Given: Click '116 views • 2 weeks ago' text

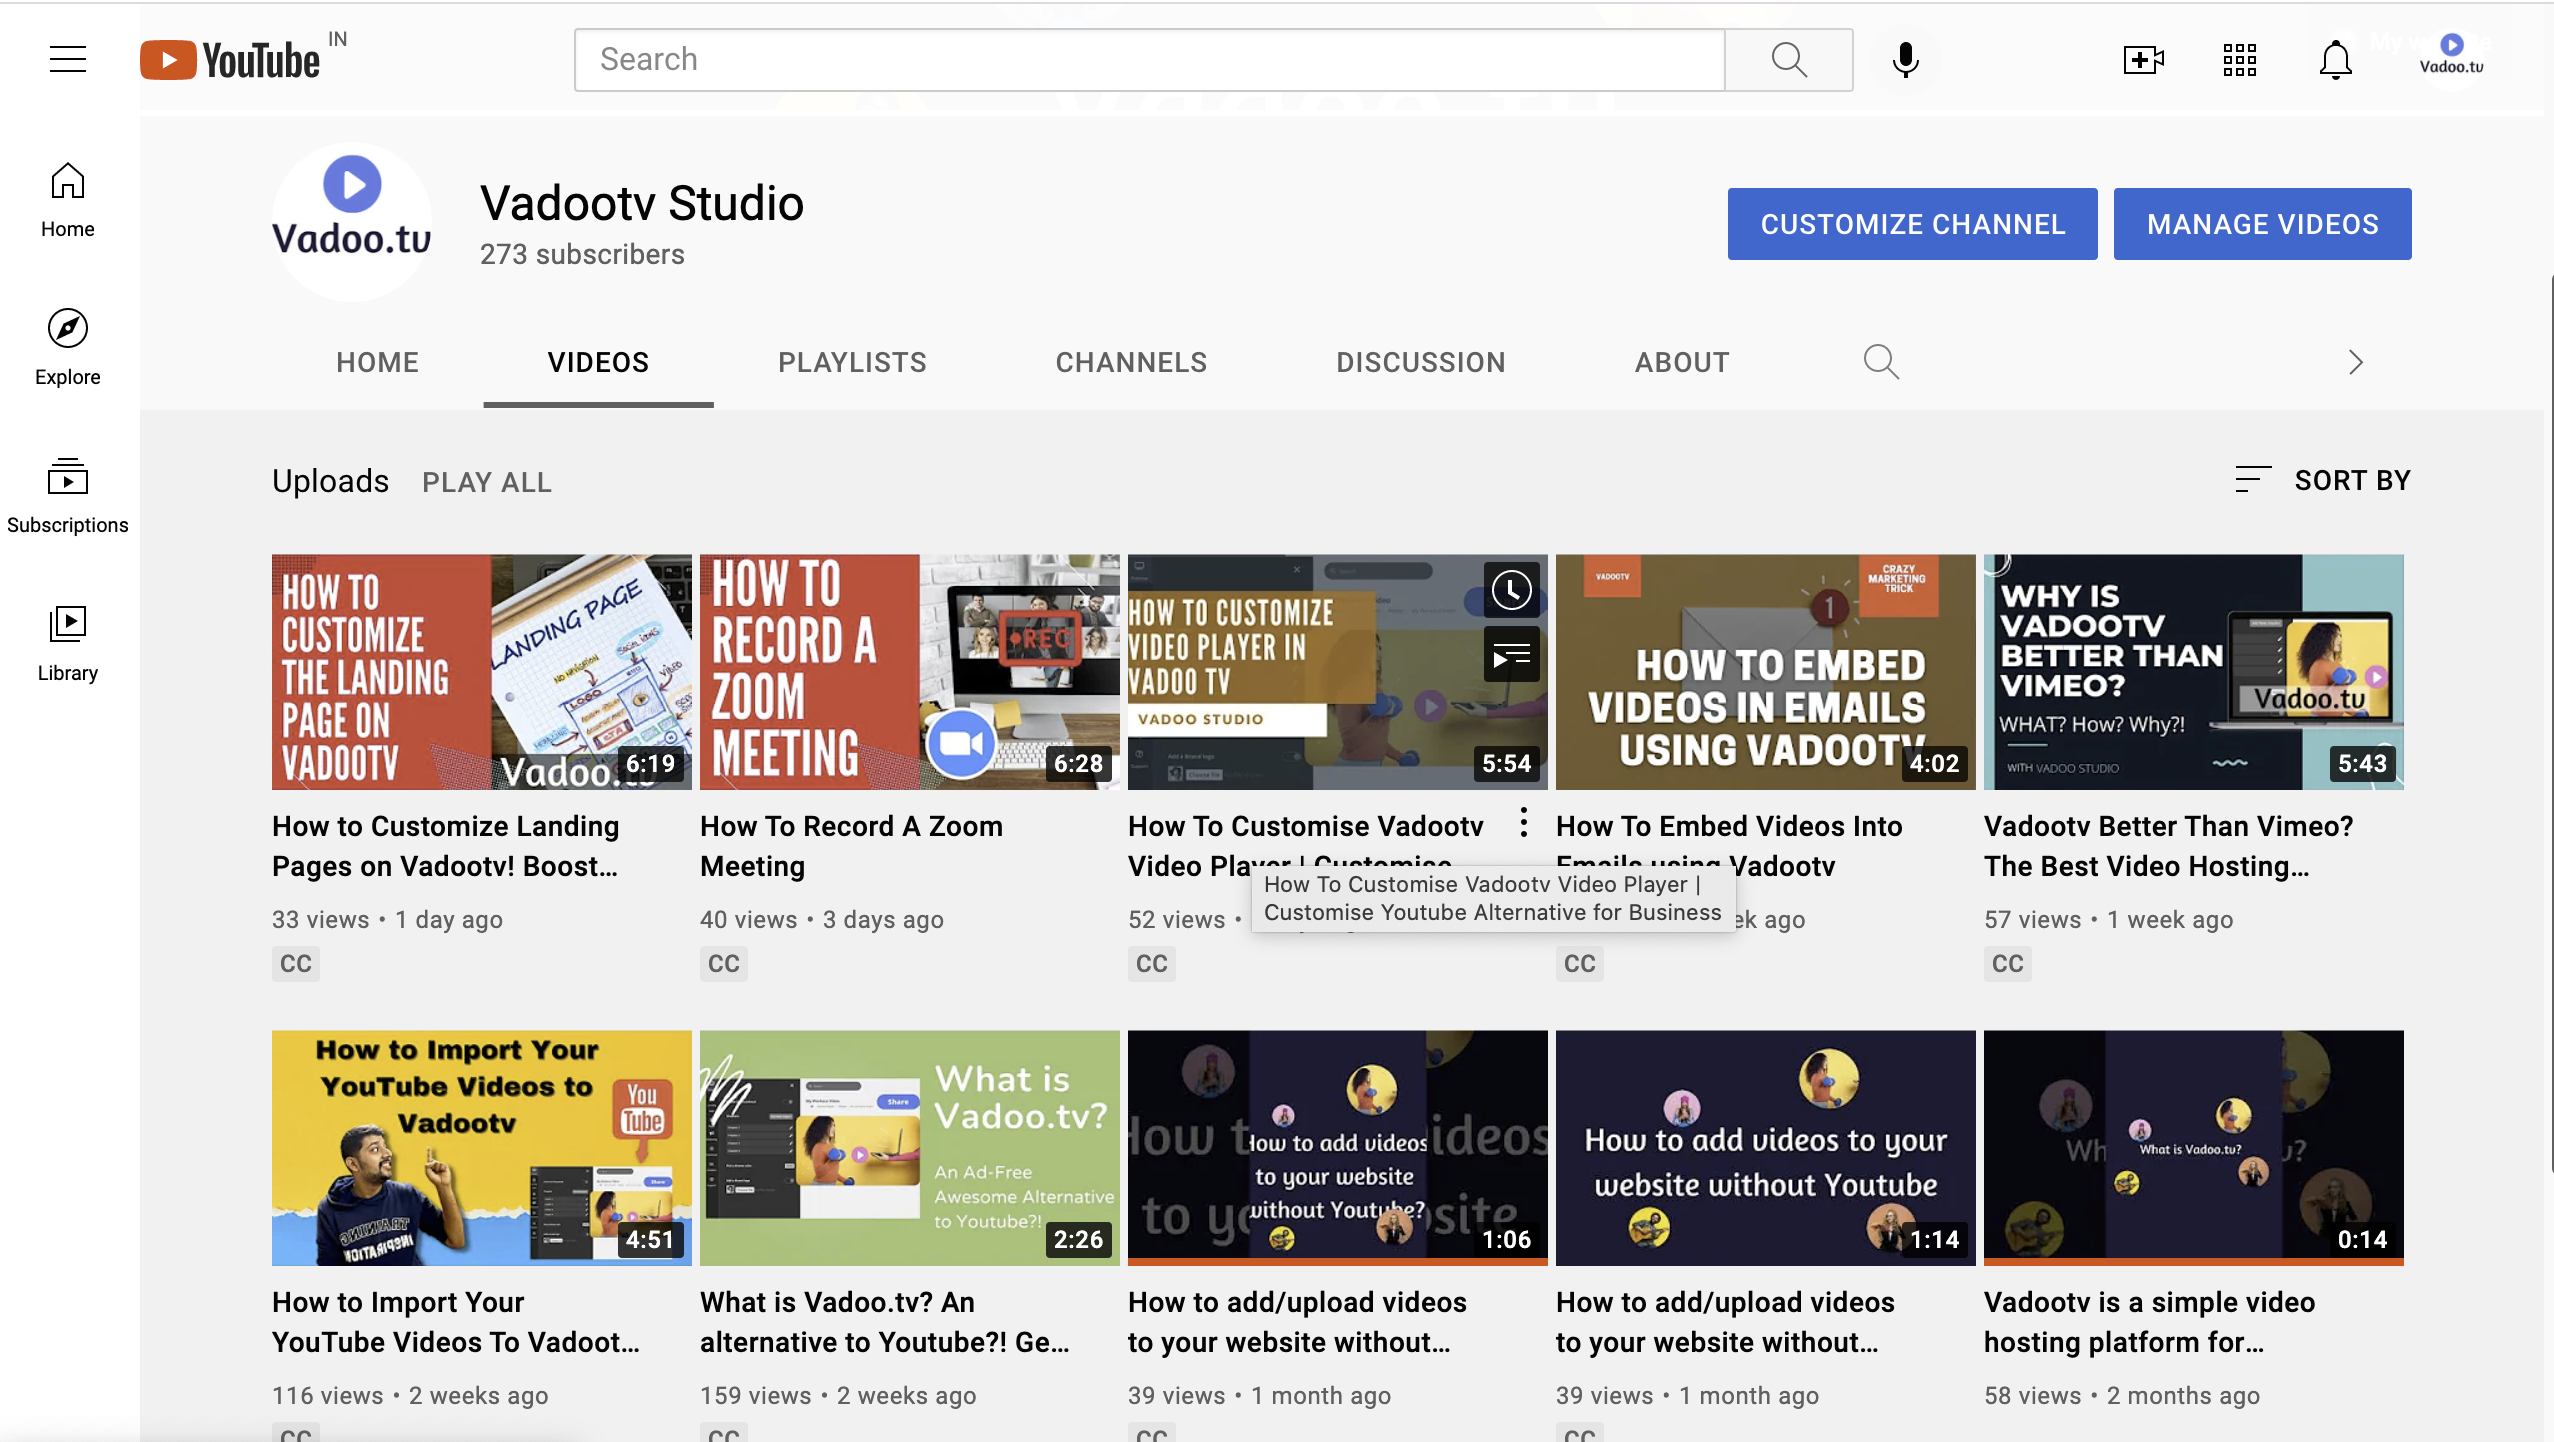Looking at the screenshot, I should pos(410,1396).
